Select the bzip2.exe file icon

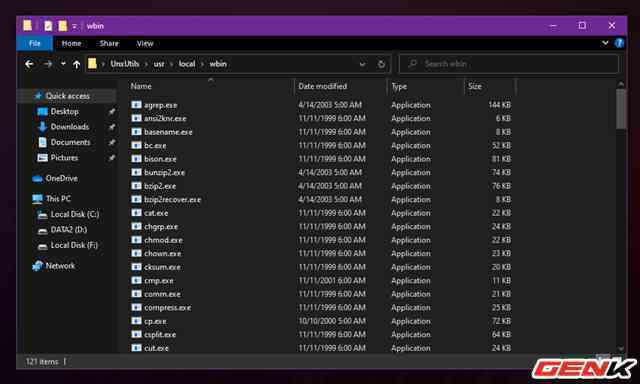coord(136,186)
